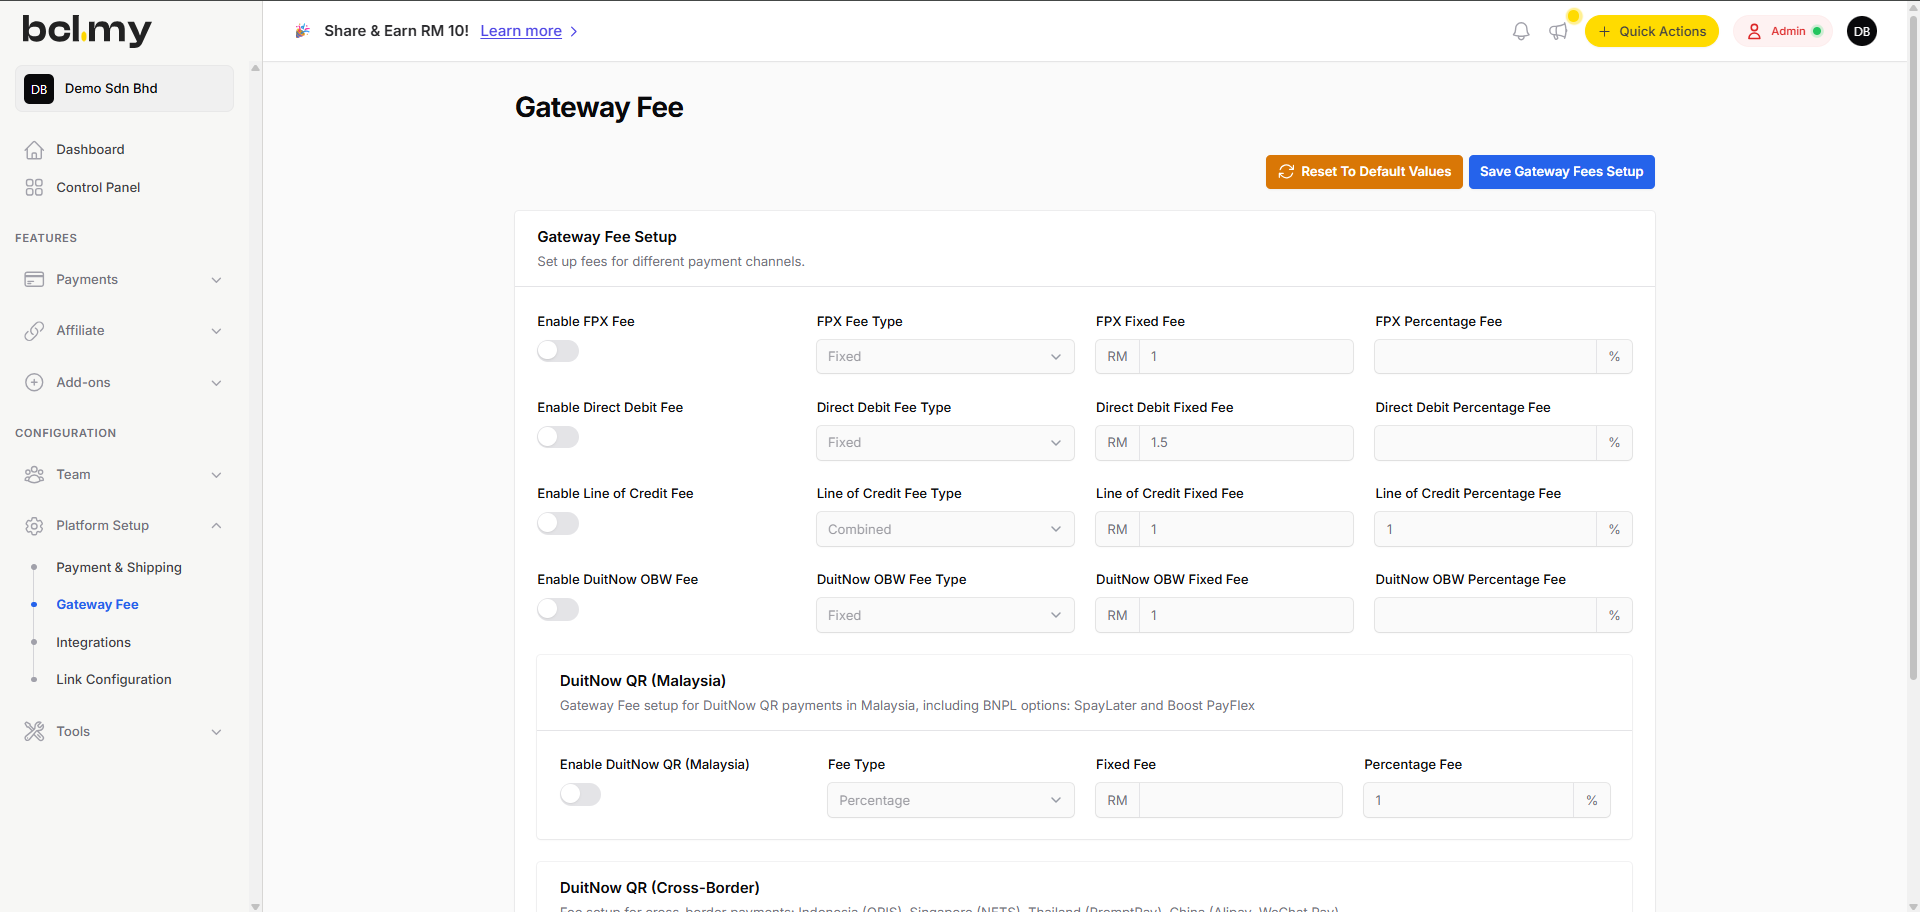Screen dimensions: 1920x912
Task: Expand the Affiliate menu chevron
Action: [x=216, y=331]
